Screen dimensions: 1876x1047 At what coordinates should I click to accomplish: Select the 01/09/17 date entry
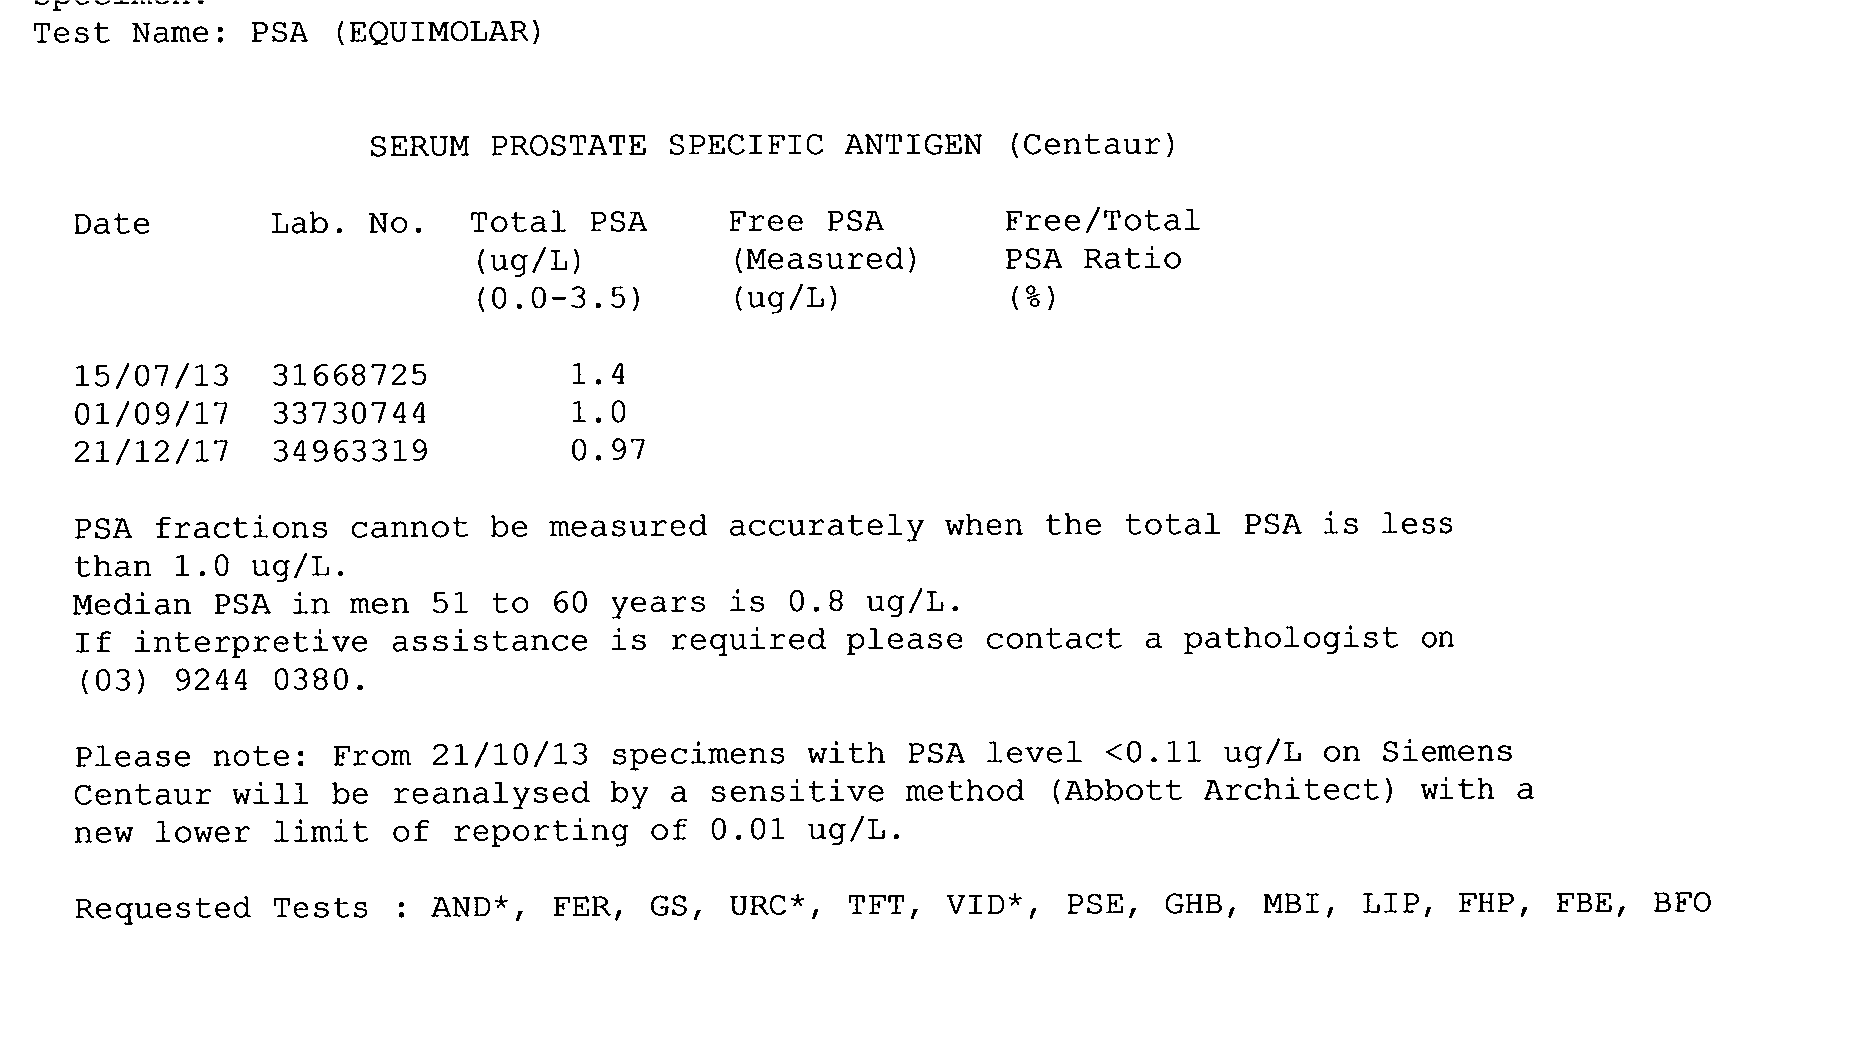(151, 414)
